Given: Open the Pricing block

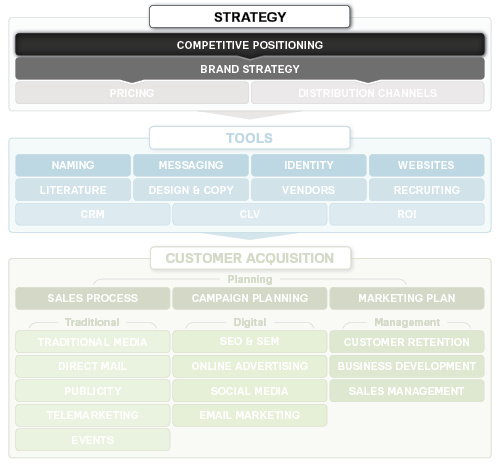Looking at the screenshot, I should click(x=132, y=93).
